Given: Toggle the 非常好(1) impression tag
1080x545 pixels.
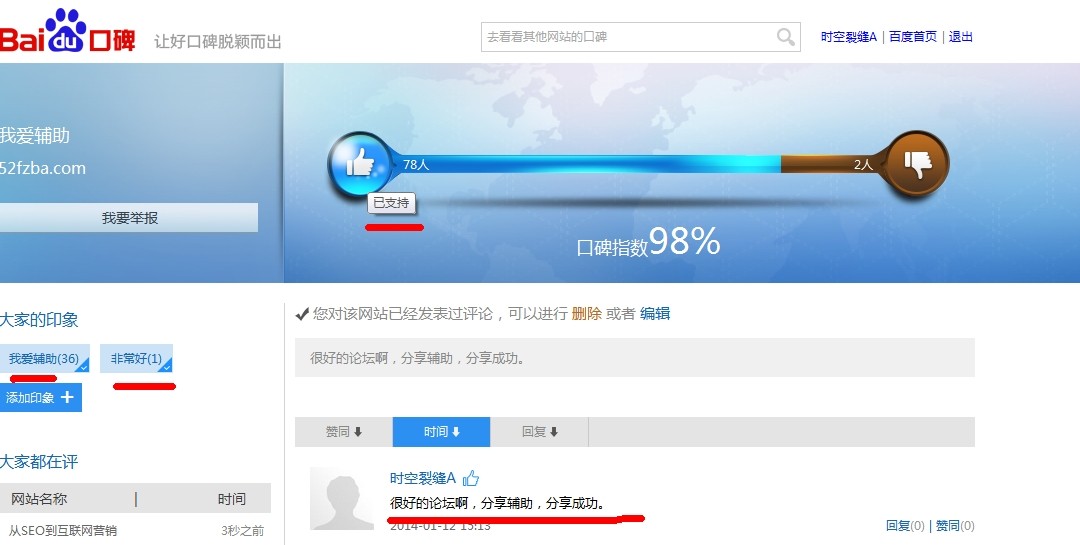Looking at the screenshot, I should 136,358.
